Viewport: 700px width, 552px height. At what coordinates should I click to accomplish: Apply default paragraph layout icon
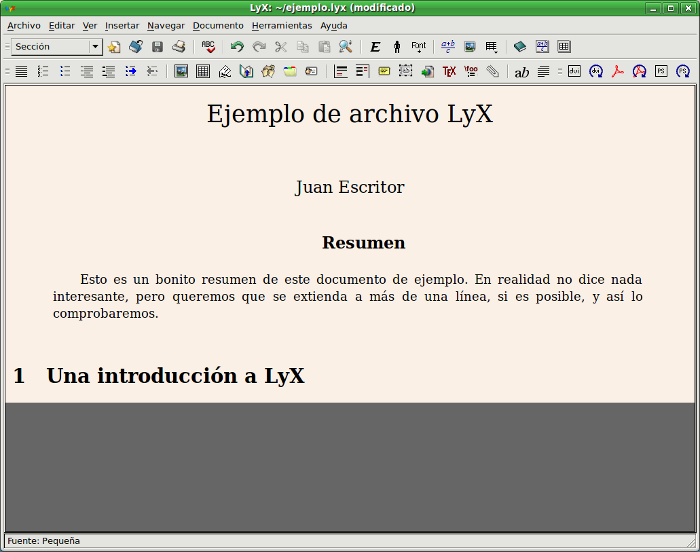[21, 71]
